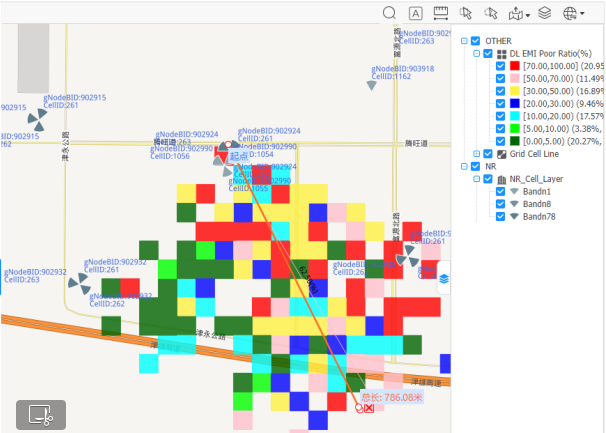Screen dimensions: 606x433
Task: Open the globe map-type dropdown arrow
Action: [582, 14]
